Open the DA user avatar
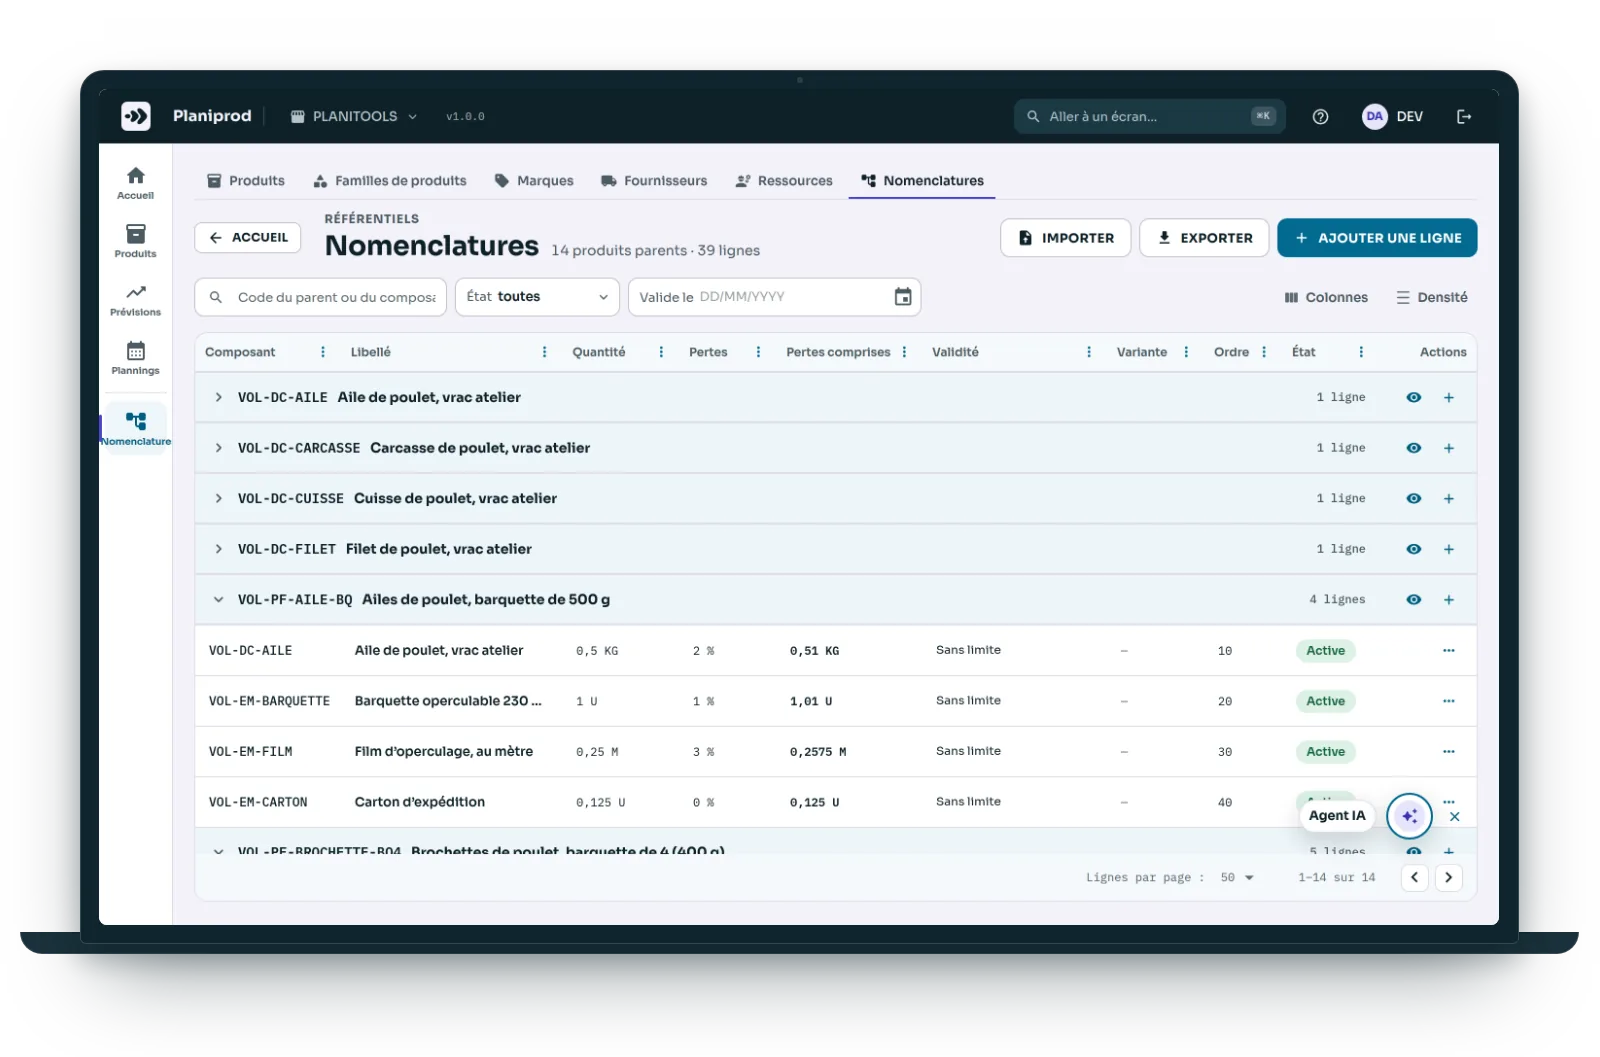This screenshot has height=1057, width=1600. (1375, 116)
